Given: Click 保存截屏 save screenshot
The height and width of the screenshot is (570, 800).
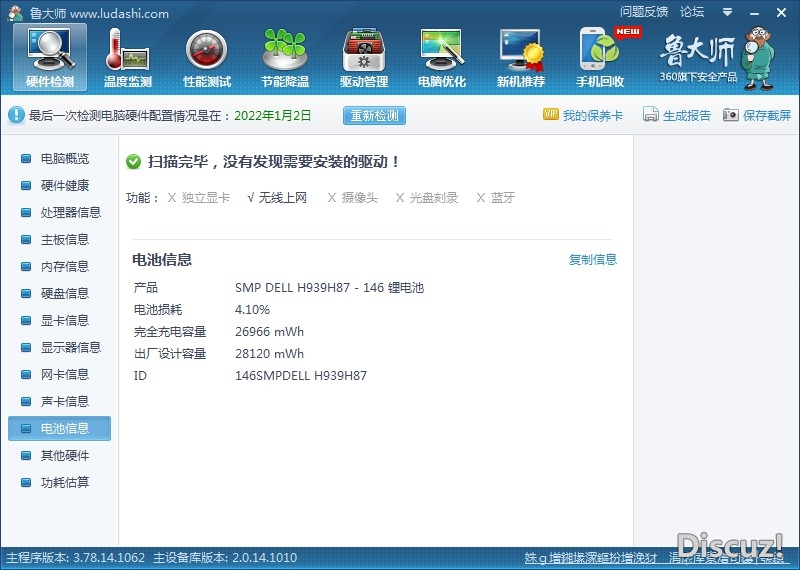Looking at the screenshot, I should [757, 116].
